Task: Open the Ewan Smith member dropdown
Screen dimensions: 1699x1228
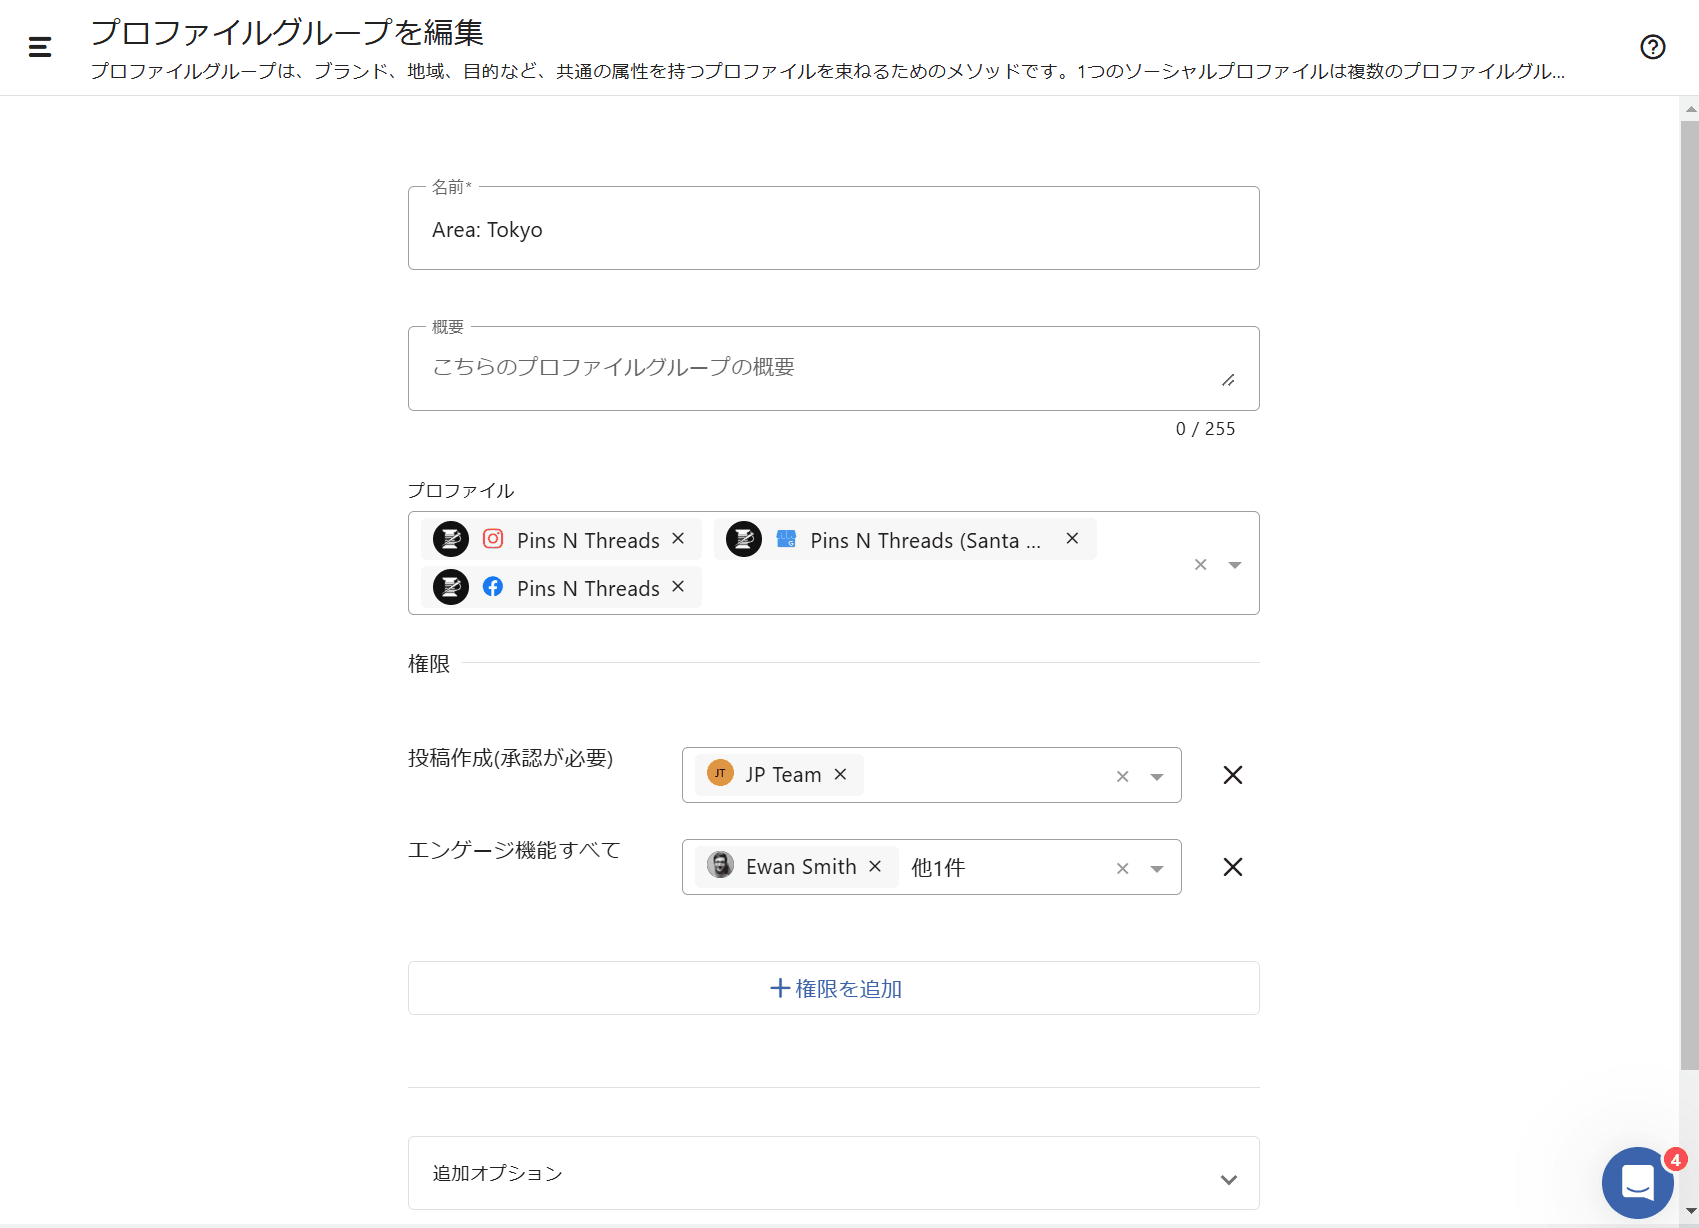Action: tap(1157, 869)
